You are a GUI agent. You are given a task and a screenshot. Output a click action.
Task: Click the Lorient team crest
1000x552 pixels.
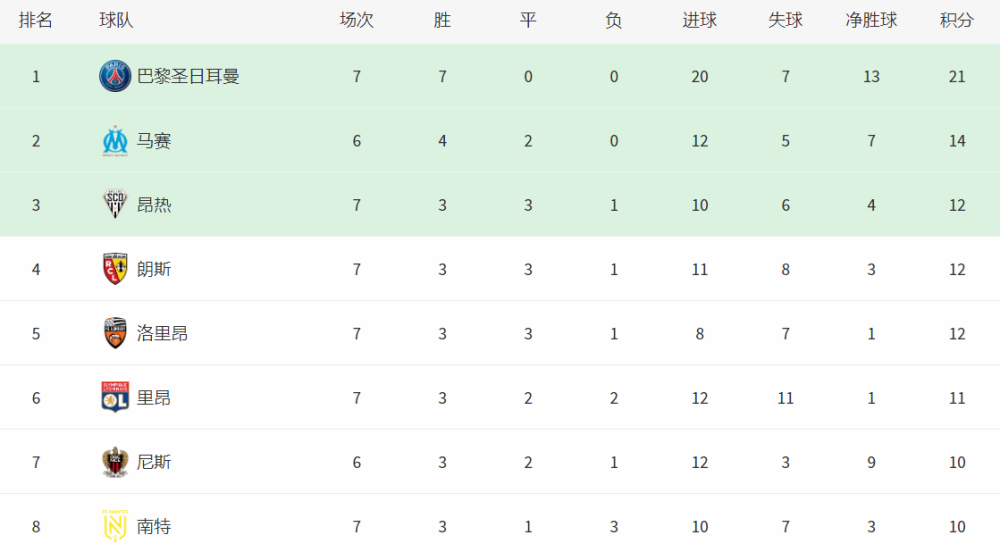[115, 333]
